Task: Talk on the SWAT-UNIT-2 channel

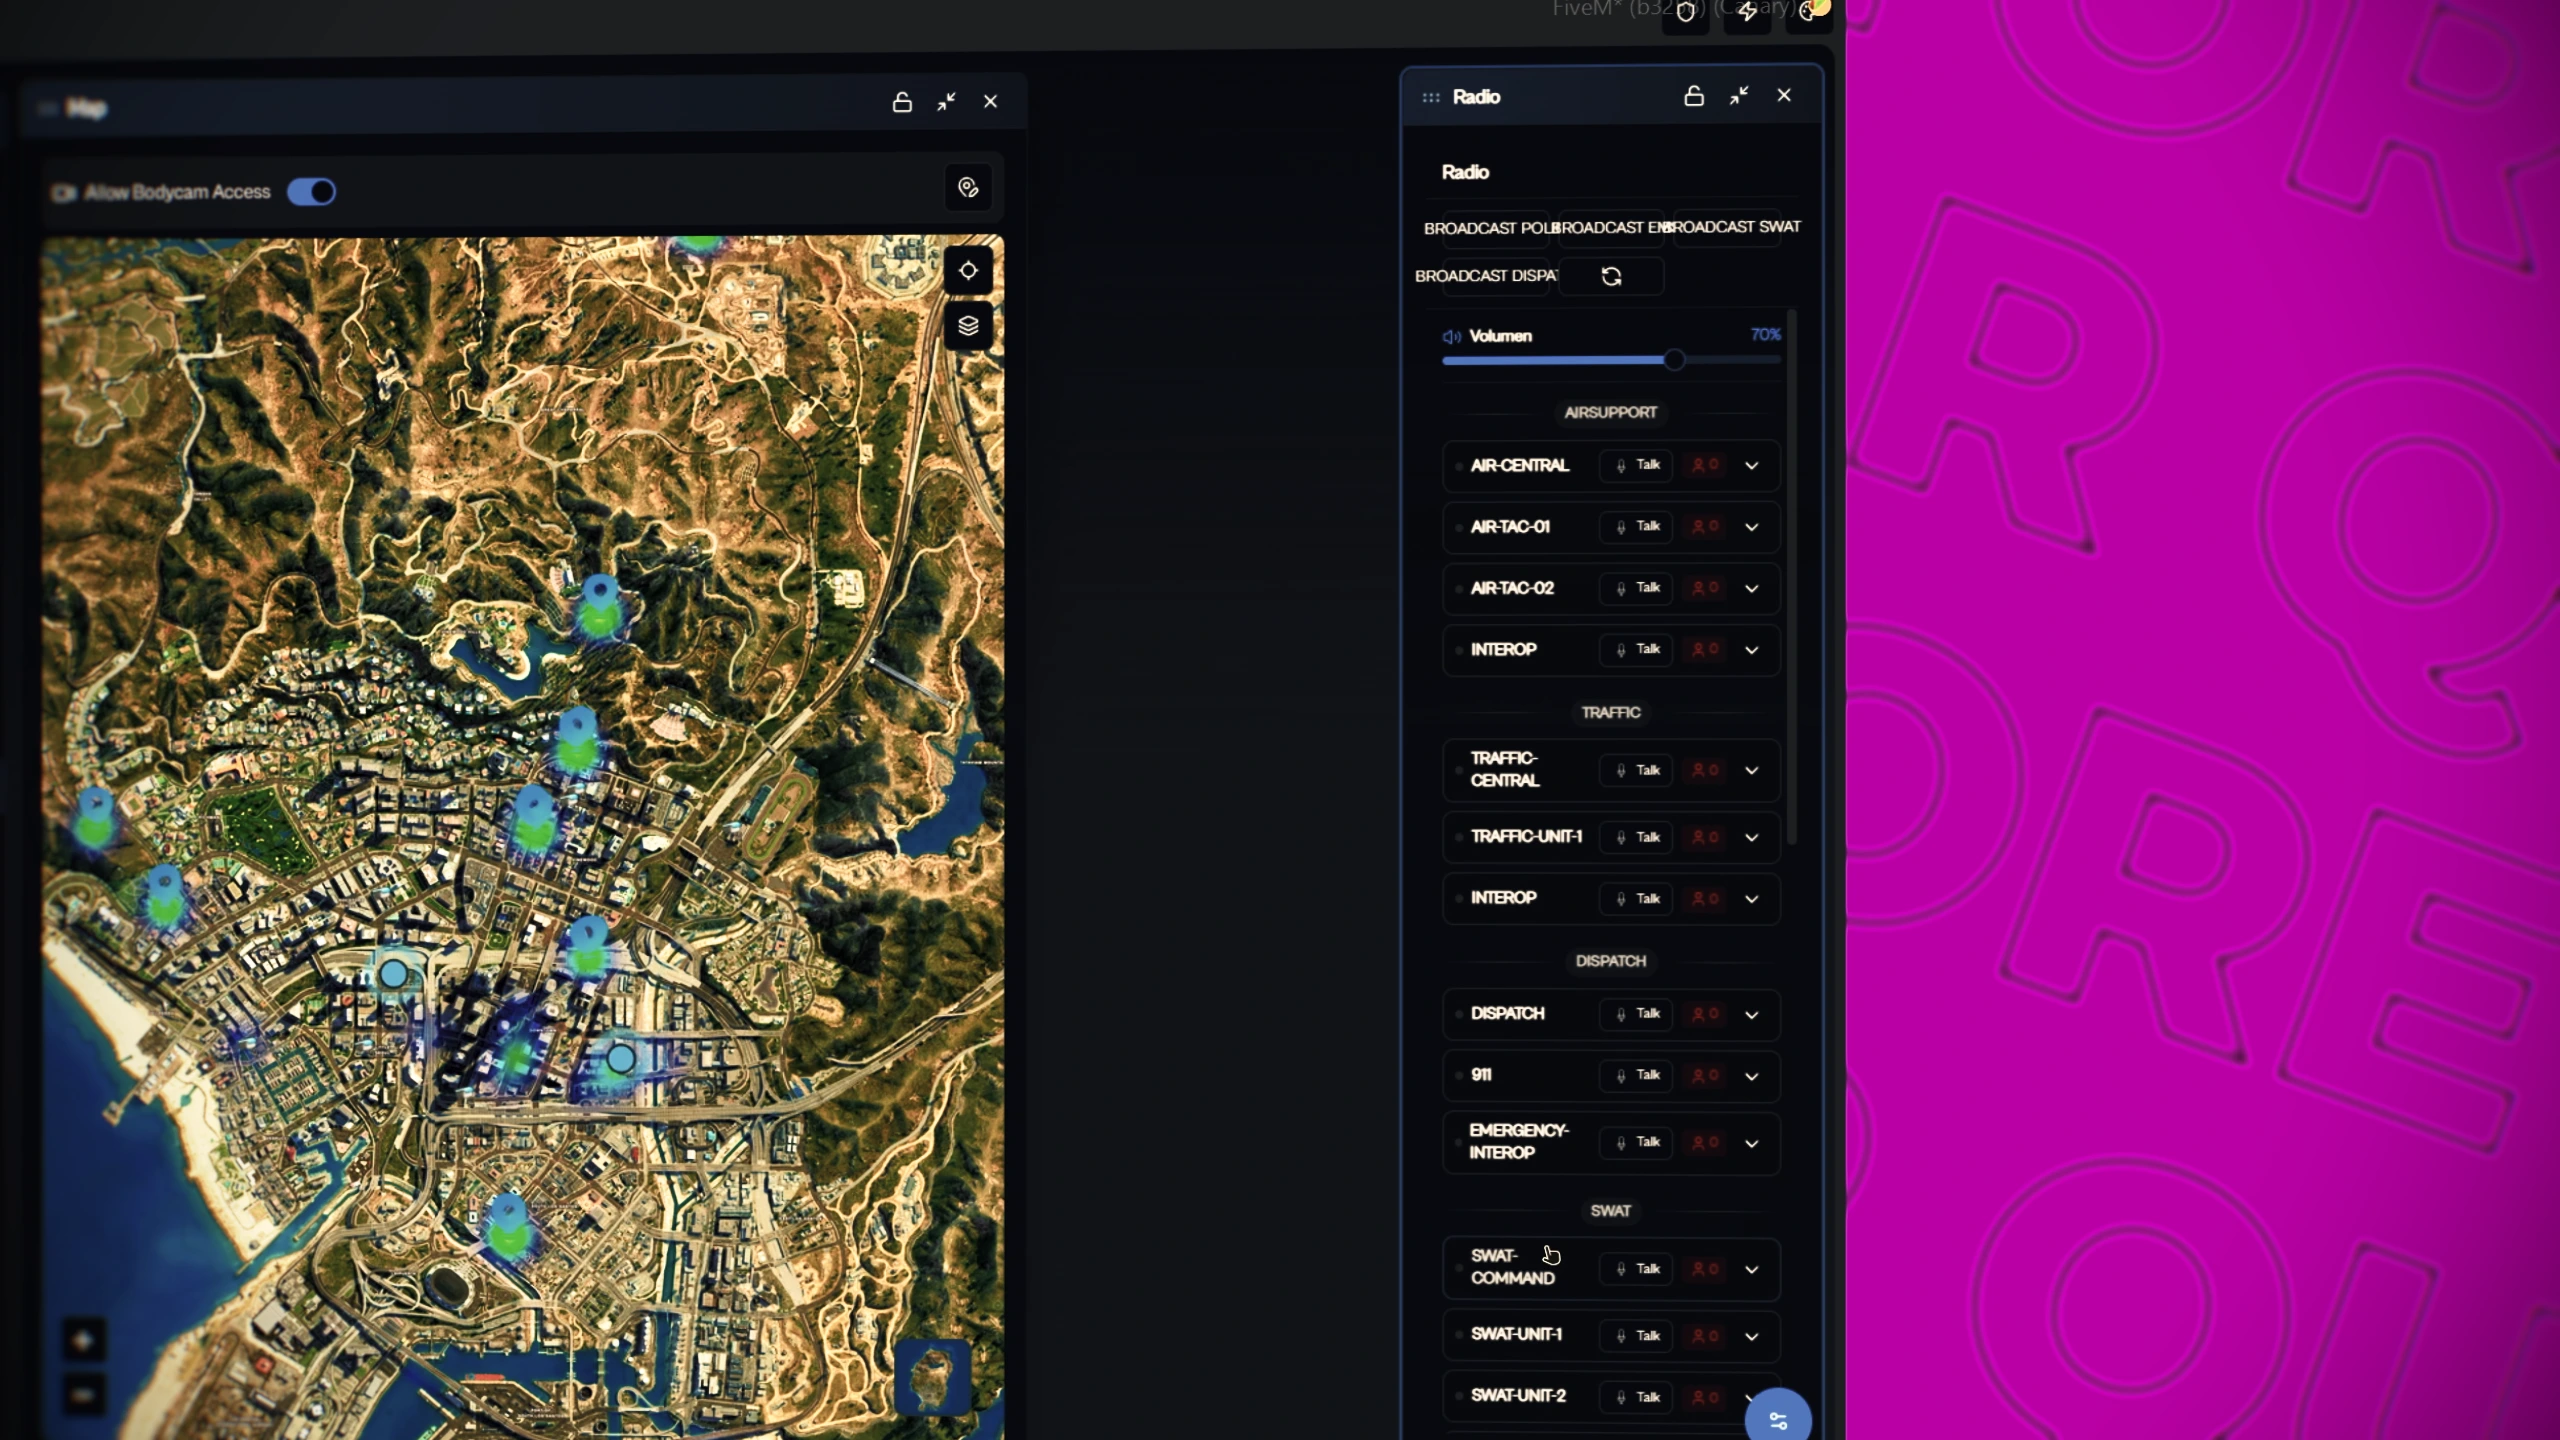Action: [1637, 1397]
